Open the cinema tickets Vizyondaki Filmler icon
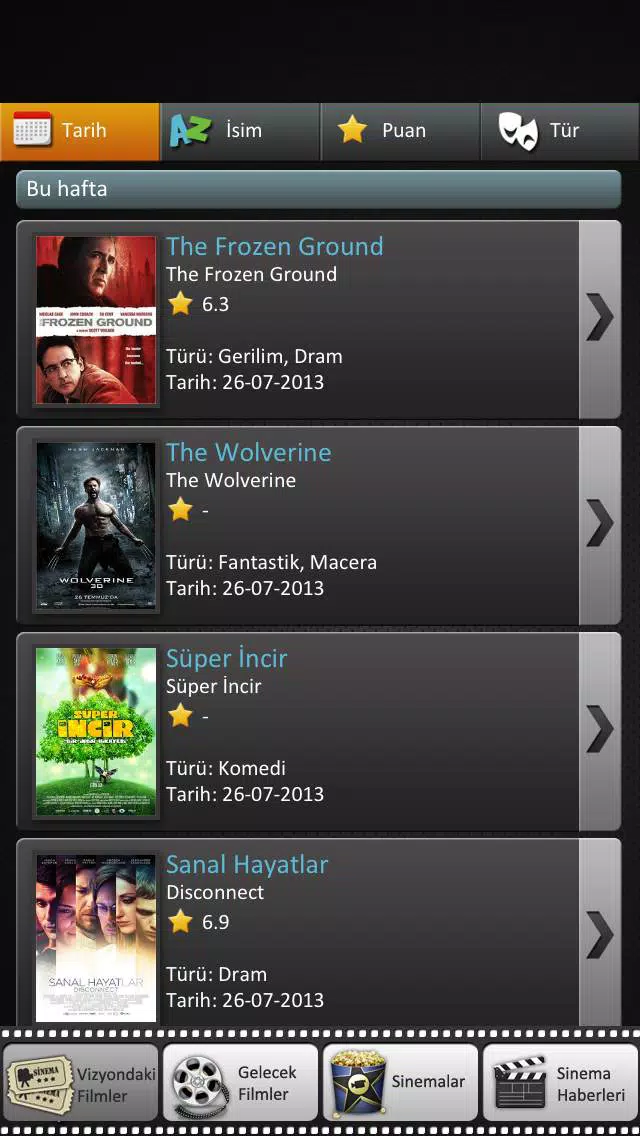 pos(39,1083)
